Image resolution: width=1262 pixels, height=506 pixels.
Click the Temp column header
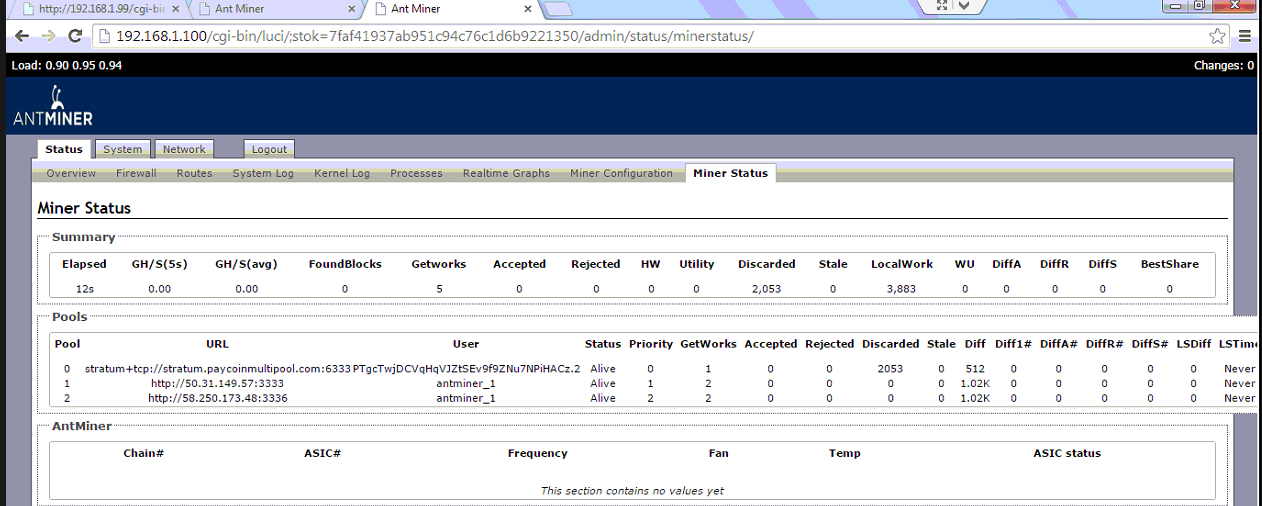(x=845, y=453)
